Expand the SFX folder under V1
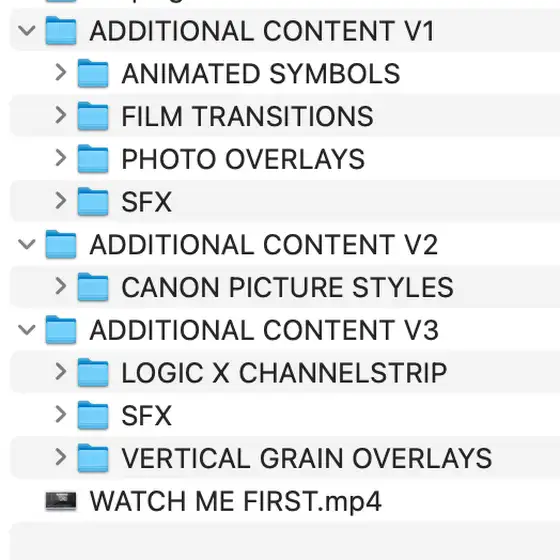 61,201
